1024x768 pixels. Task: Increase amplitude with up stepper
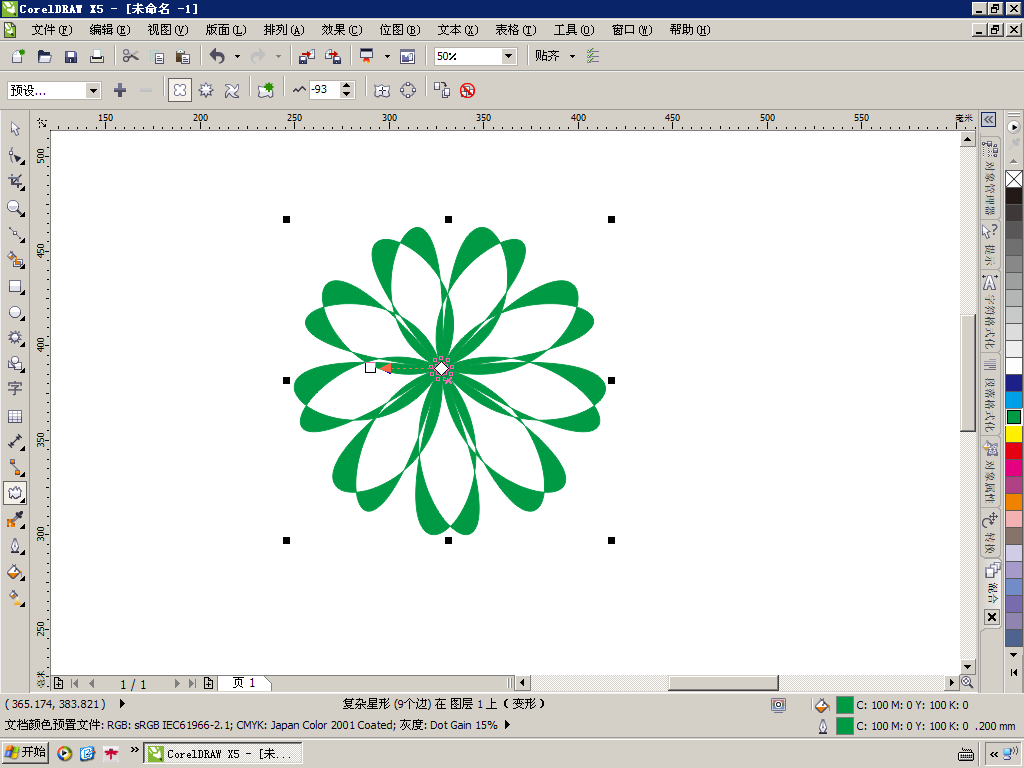tap(347, 86)
